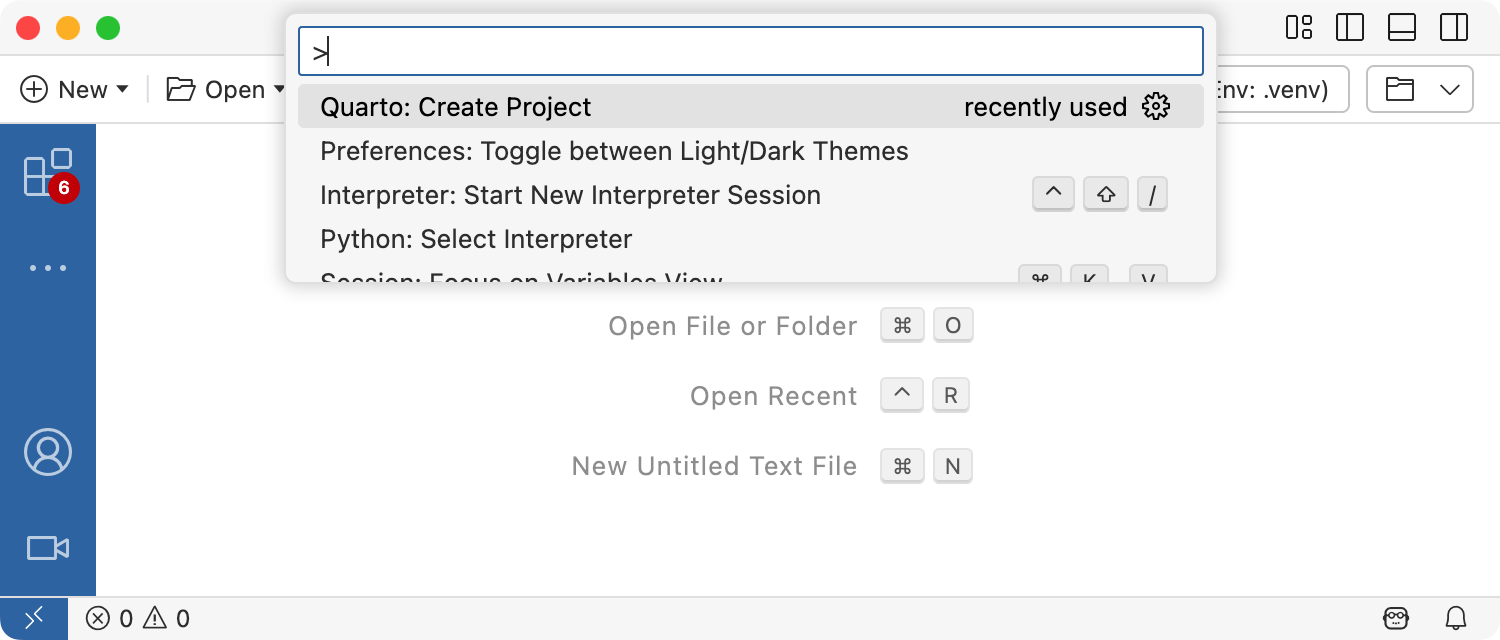Select Preferences: Toggle between Light/Dark Themes
Screen dimensions: 1500x640
(614, 151)
